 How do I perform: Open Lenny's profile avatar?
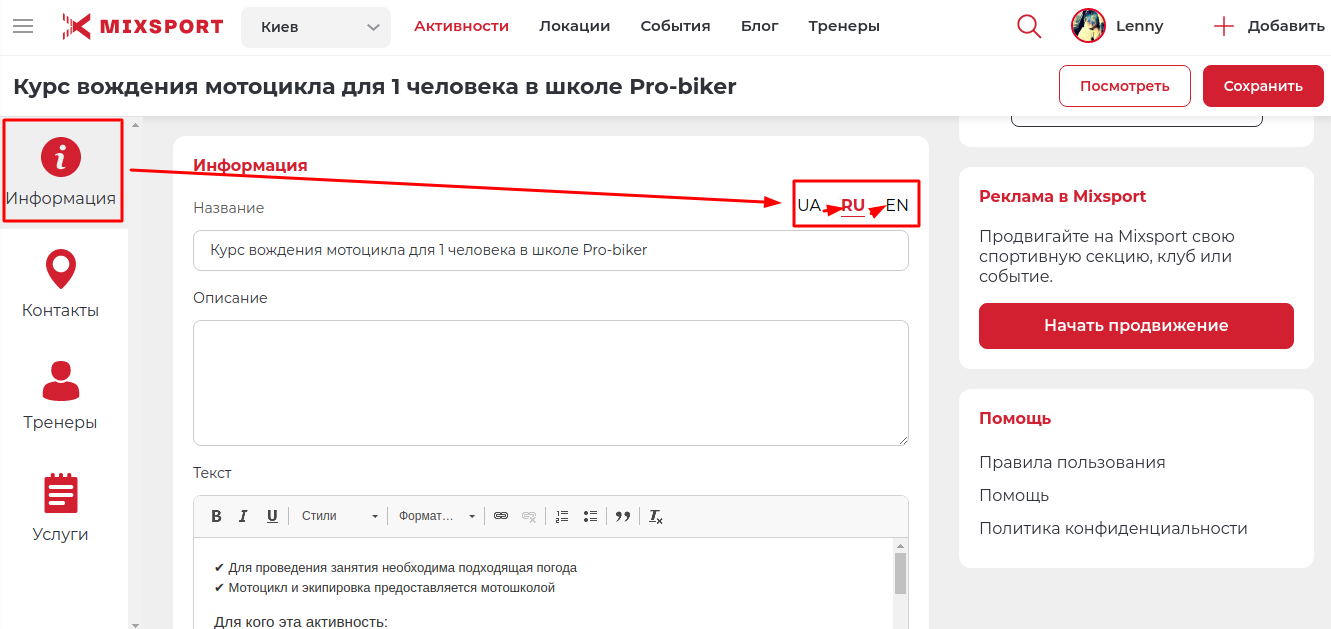pos(1088,26)
